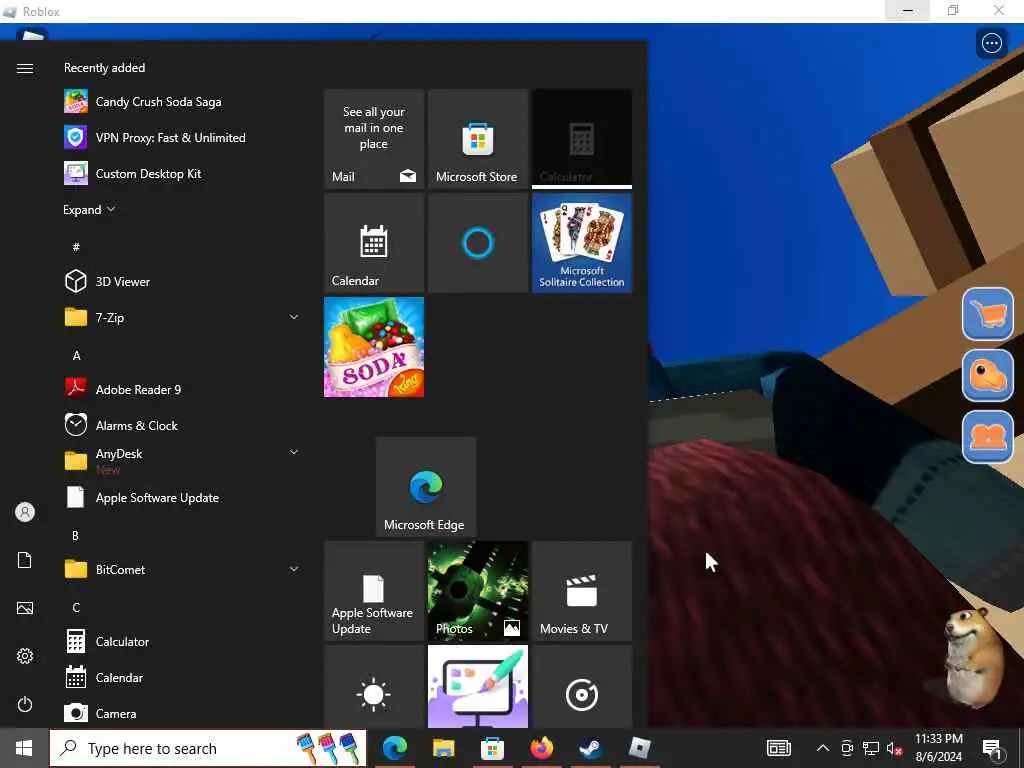
Task: Expand the 7-Zip folder chevron
Action: pyautogui.click(x=294, y=317)
